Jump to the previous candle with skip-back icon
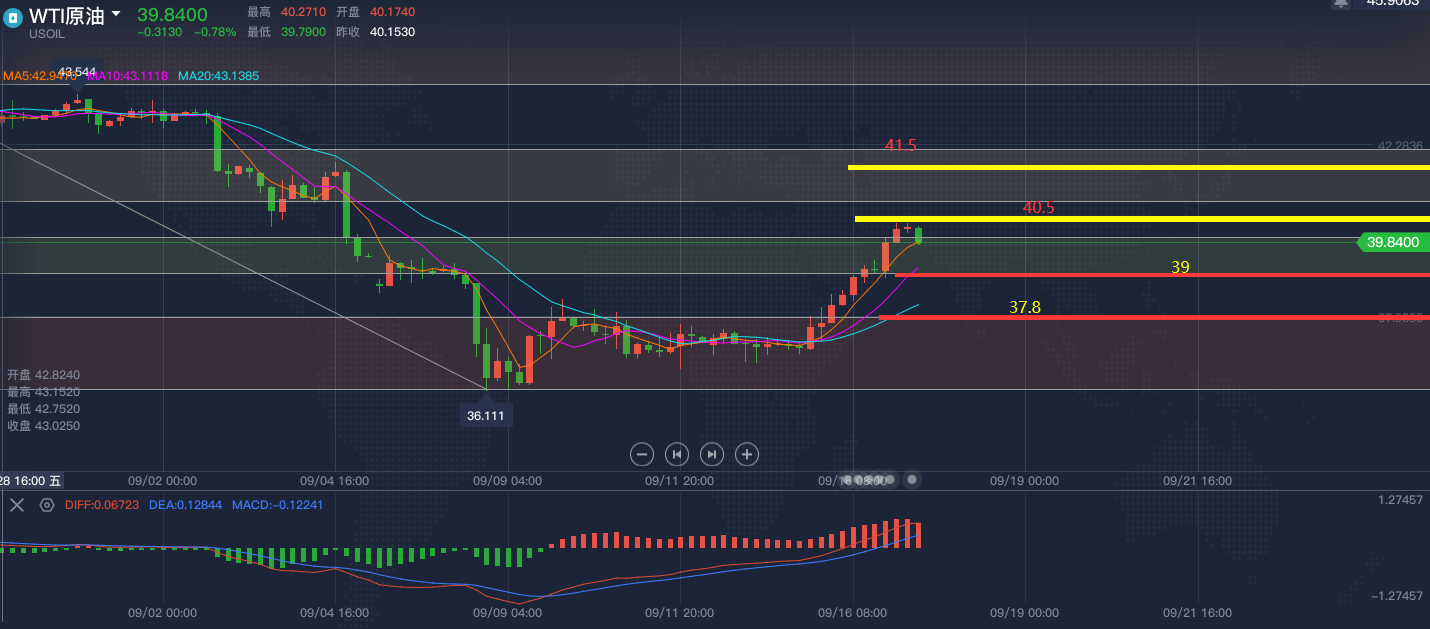Image resolution: width=1430 pixels, height=629 pixels. click(x=677, y=454)
